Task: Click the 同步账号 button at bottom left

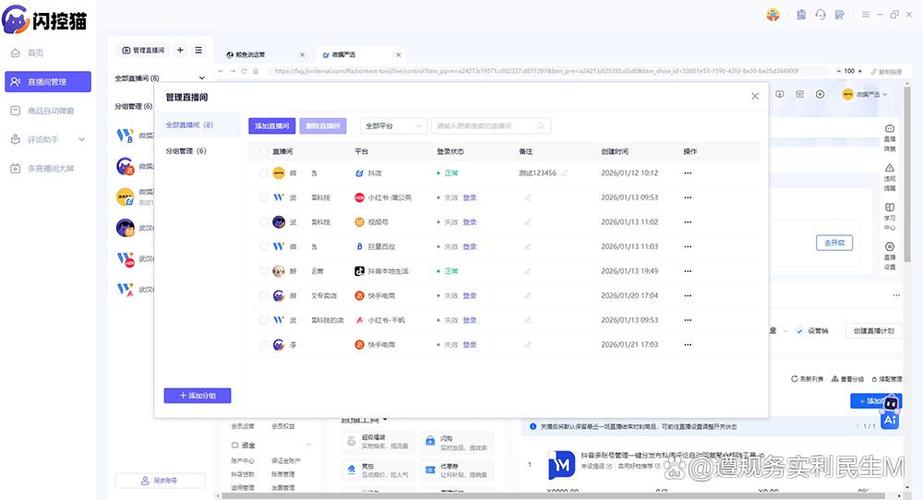Action: [160, 481]
